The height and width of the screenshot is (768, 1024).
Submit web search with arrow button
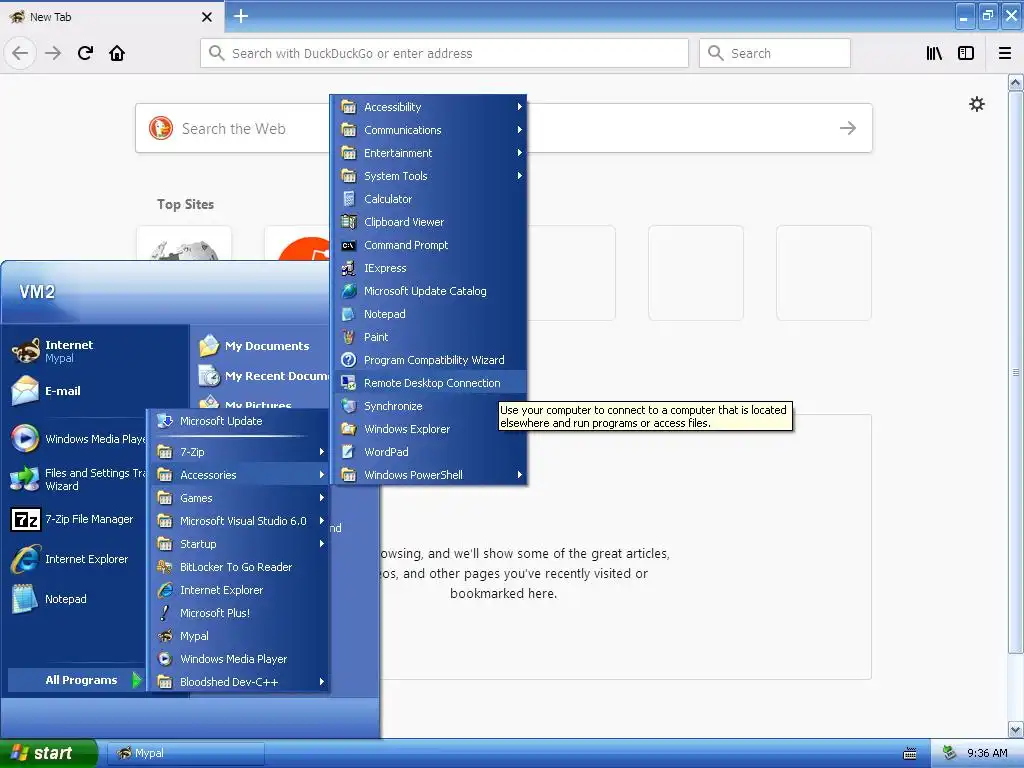(x=848, y=128)
